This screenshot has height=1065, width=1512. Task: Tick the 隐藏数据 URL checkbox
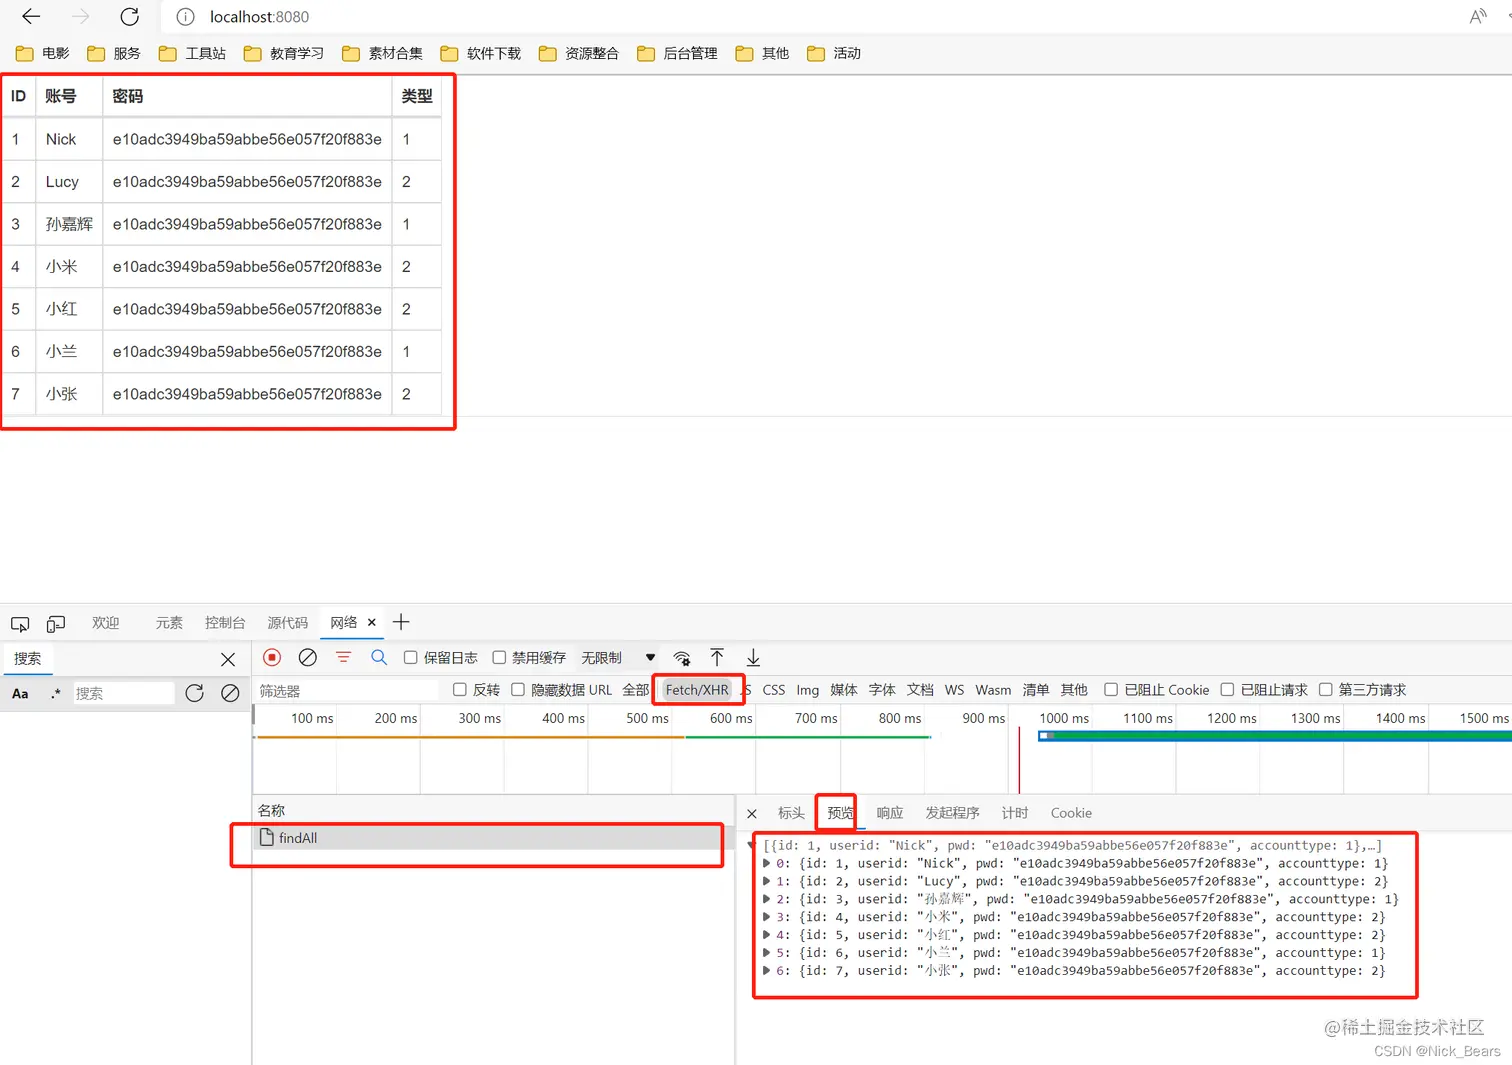518,689
